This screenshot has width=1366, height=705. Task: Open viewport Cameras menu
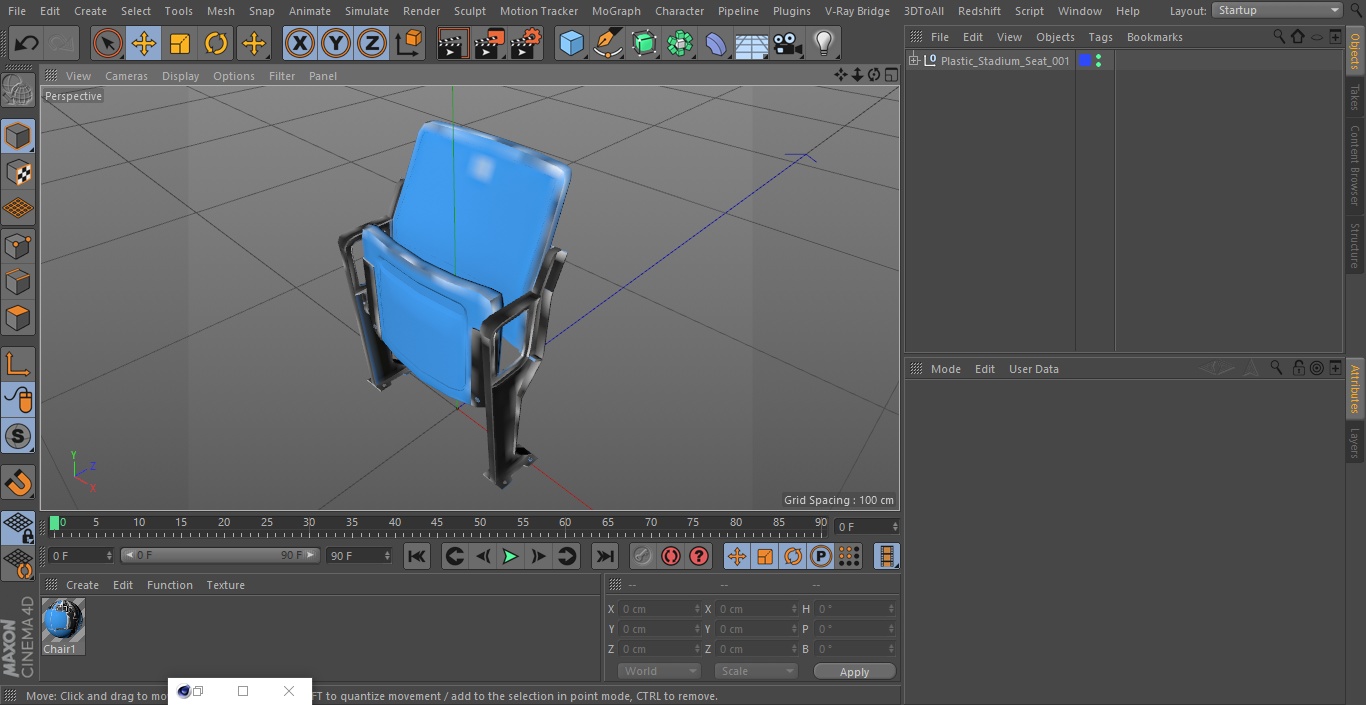(x=126, y=76)
